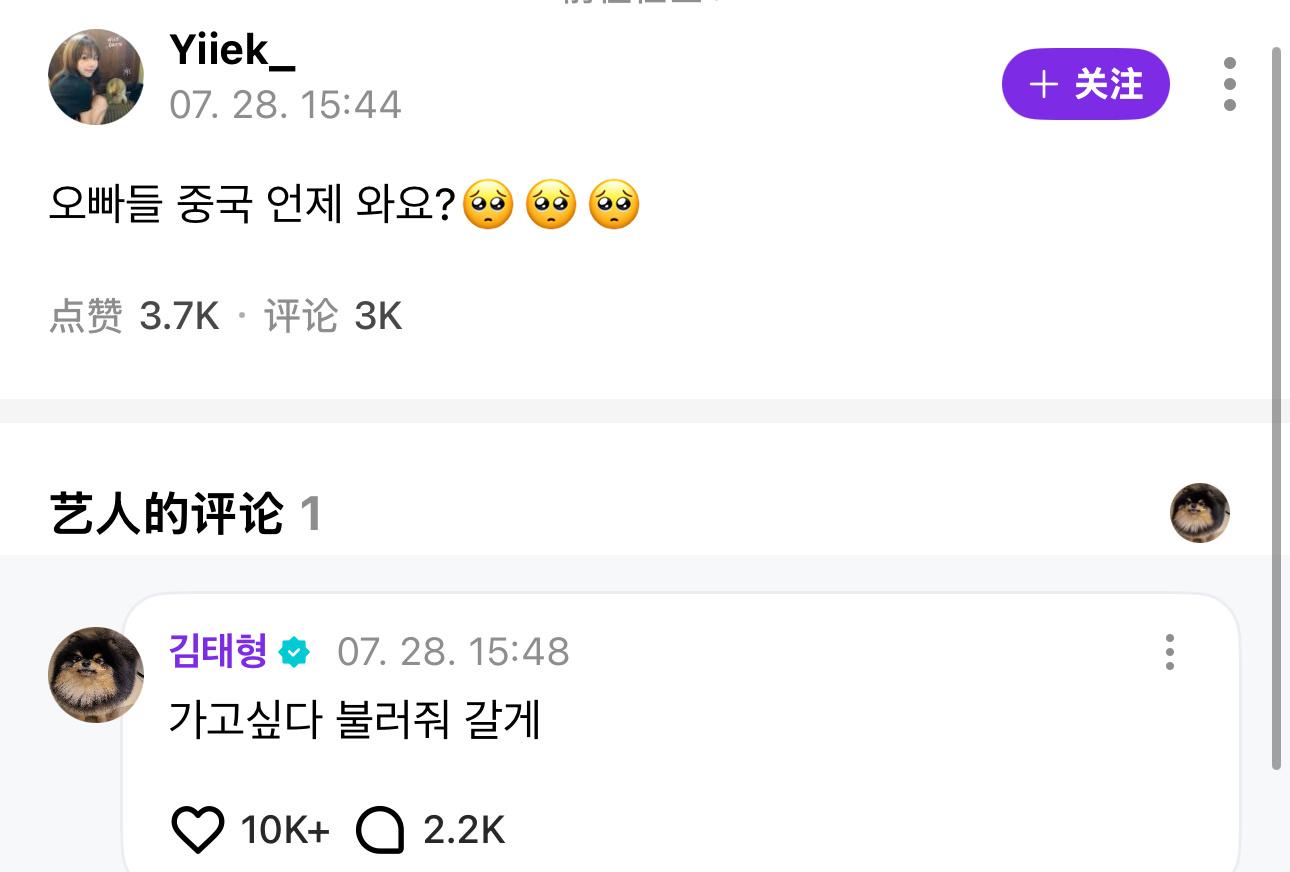Click the 김태형 artist name

(x=218, y=652)
